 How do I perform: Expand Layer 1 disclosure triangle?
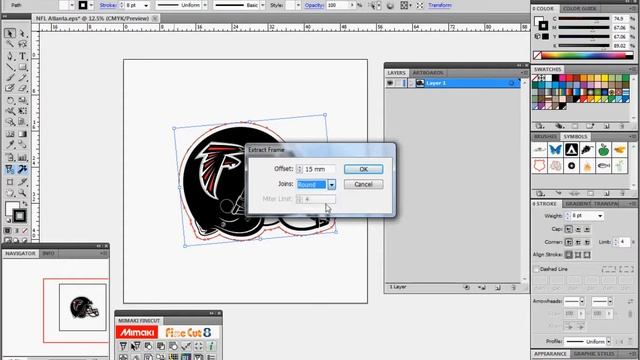tap(411, 83)
